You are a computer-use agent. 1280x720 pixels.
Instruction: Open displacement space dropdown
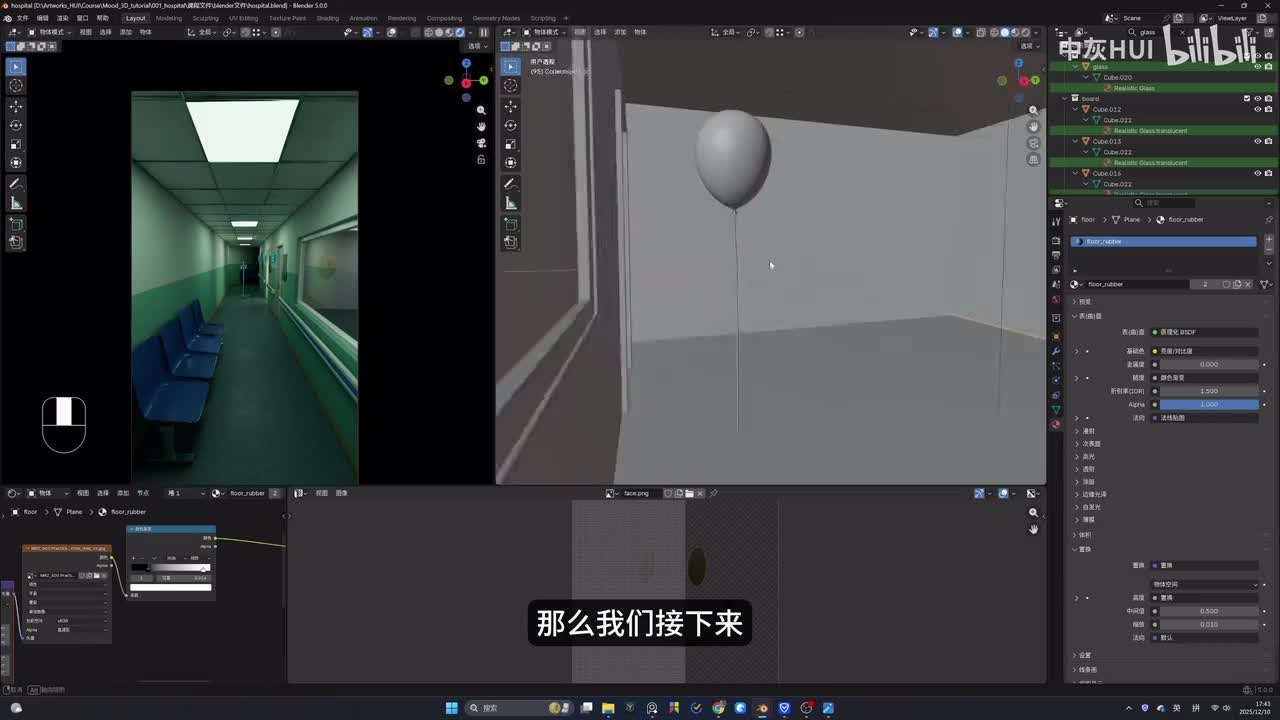[x=1206, y=584]
